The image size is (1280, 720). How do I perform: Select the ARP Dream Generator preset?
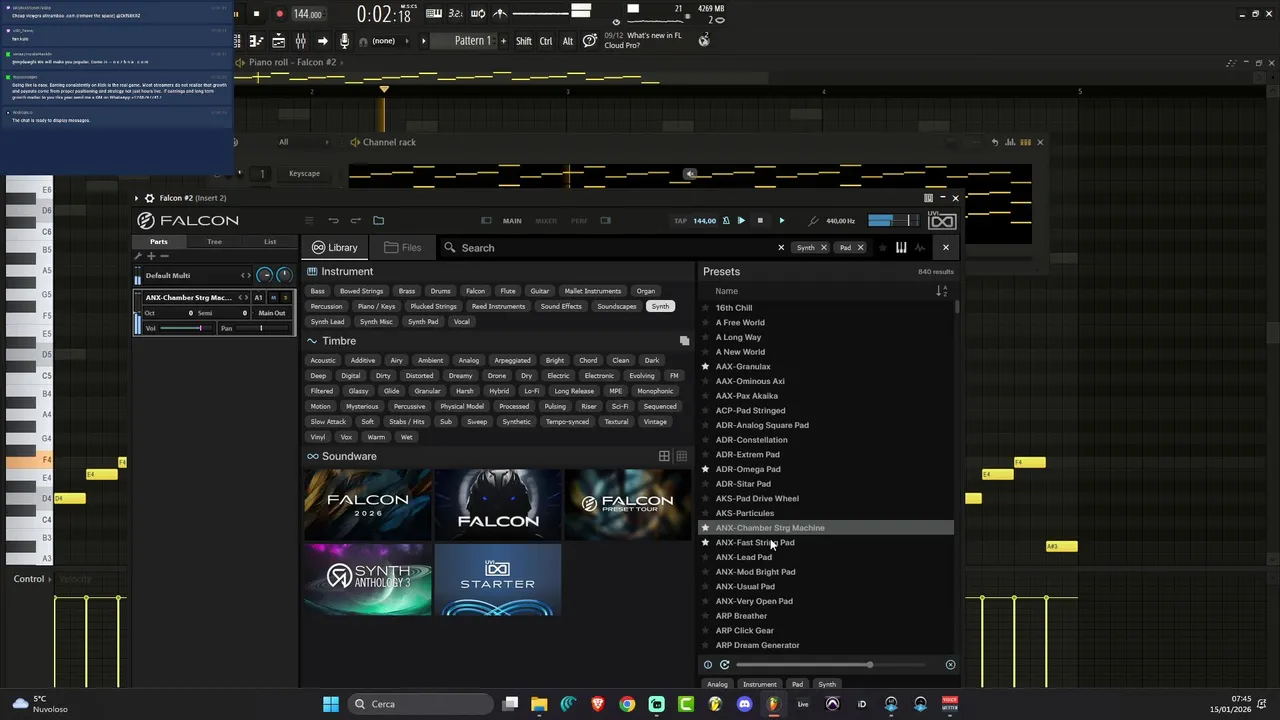click(x=757, y=645)
